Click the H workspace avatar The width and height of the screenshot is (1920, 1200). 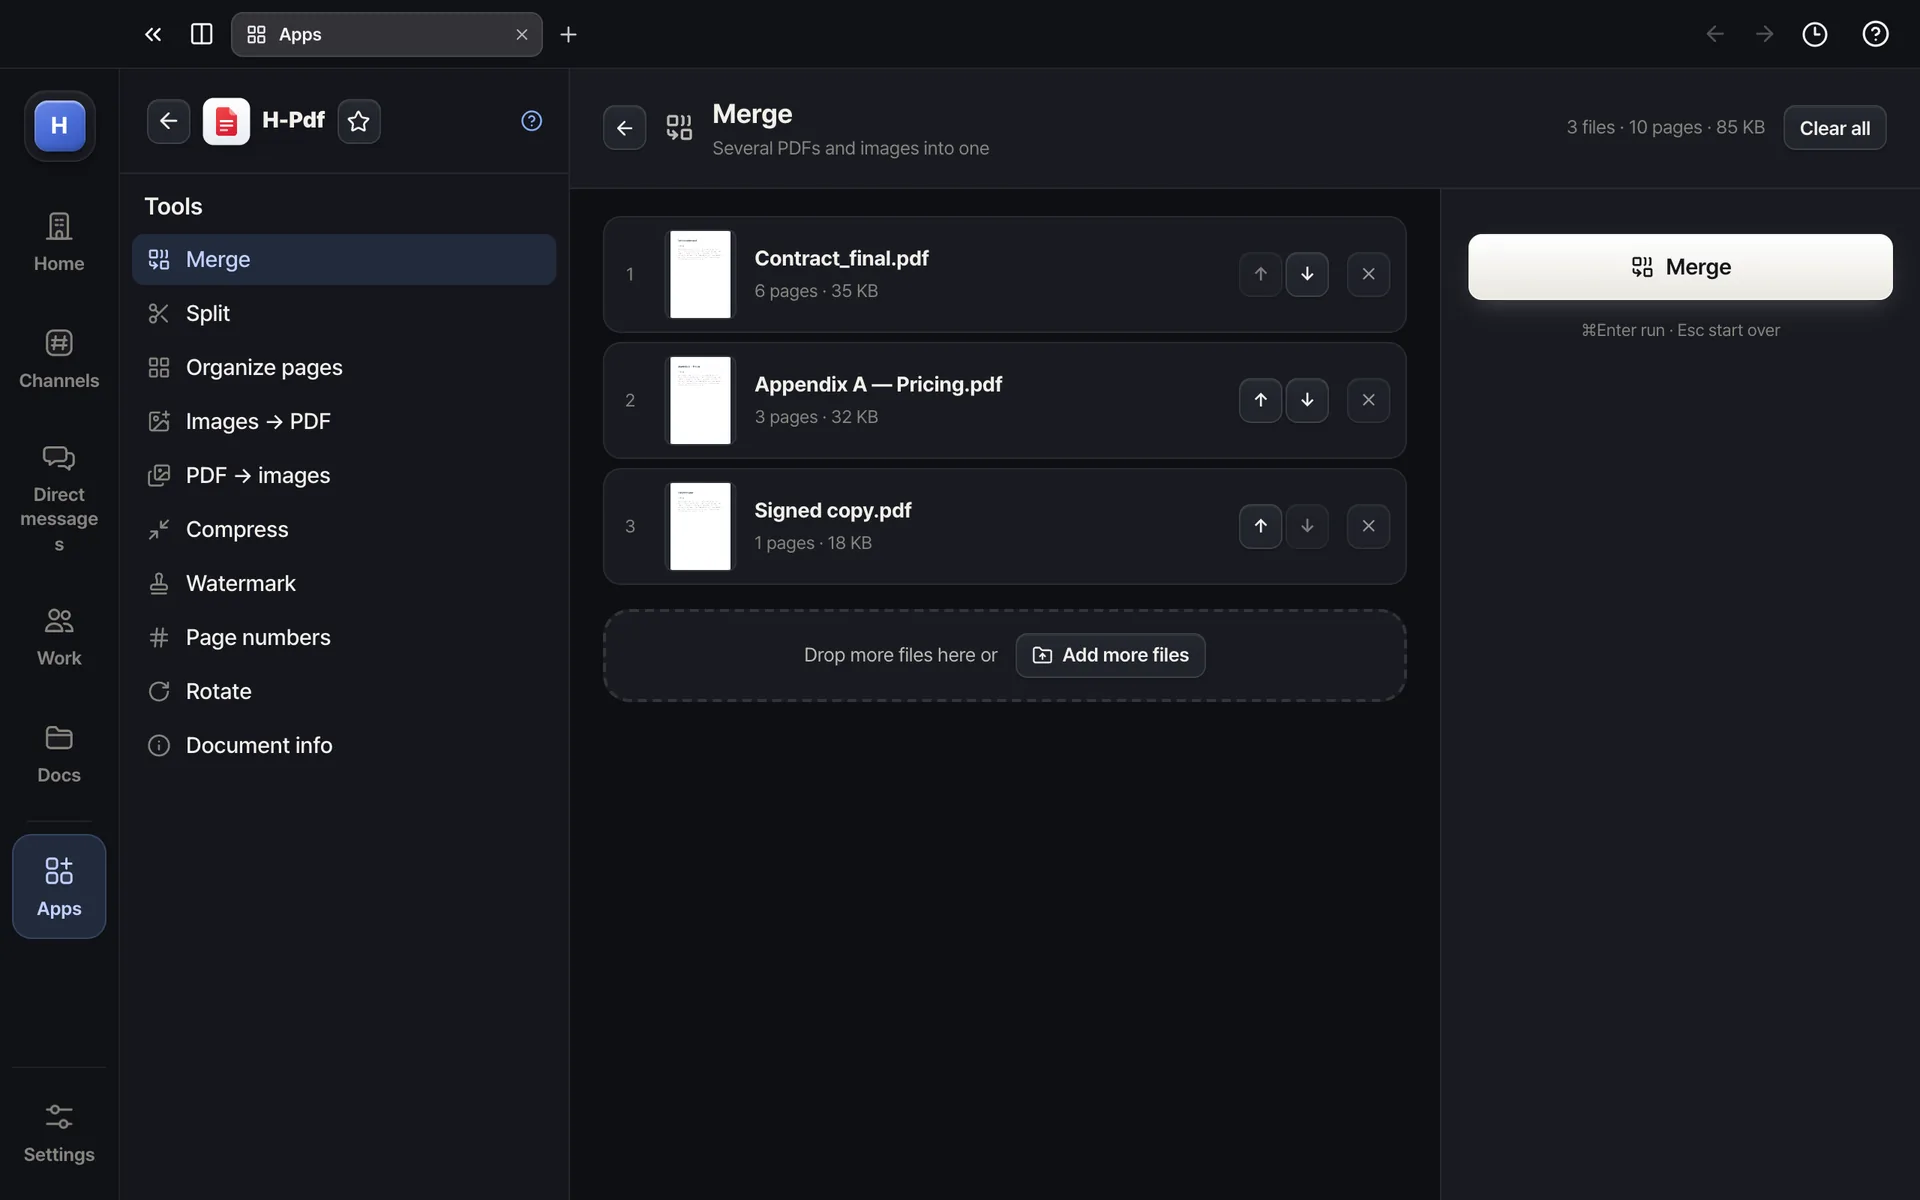59,126
